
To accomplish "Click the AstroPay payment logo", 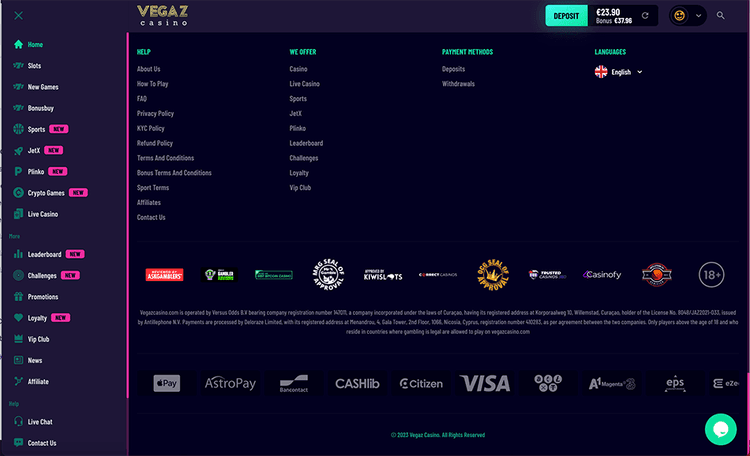I will [230, 383].
